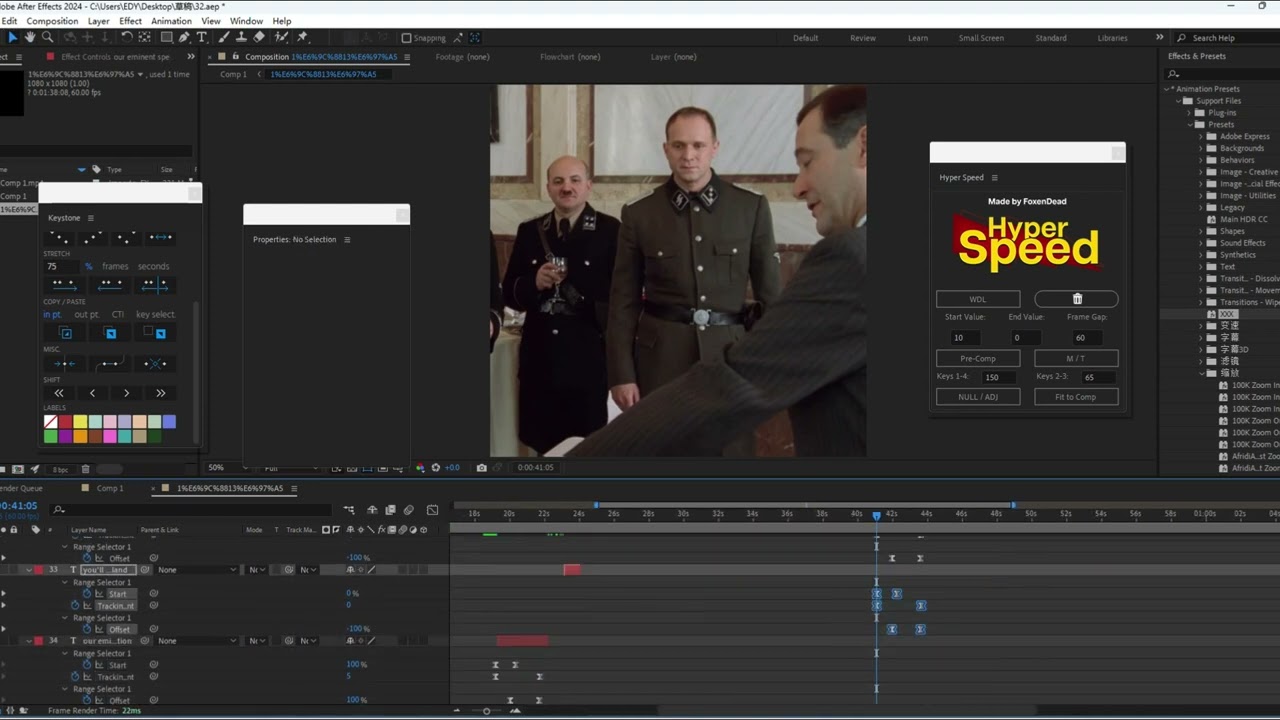This screenshot has height=720, width=1280.
Task: Select Keystone 'seconds' stretch unit
Action: (153, 266)
